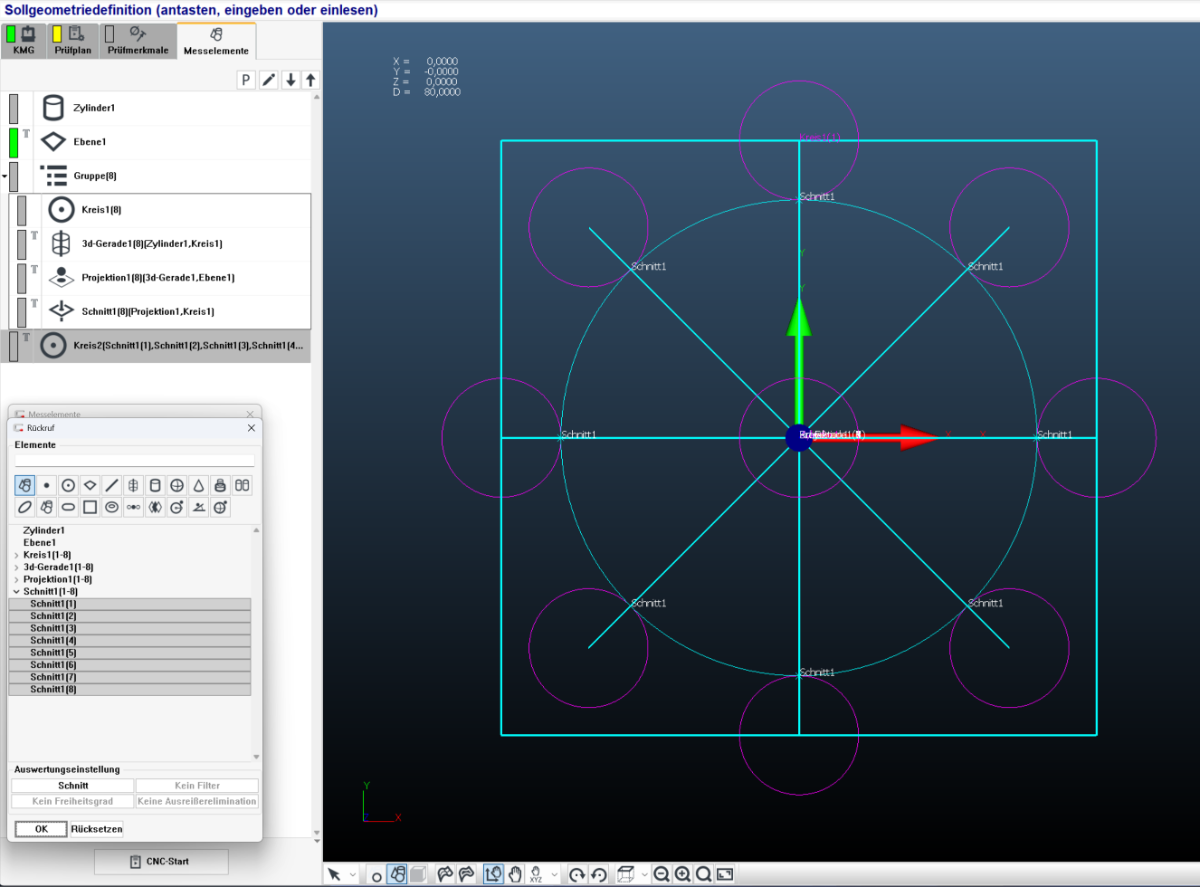Toggle the green status box beside Ebene1
The height and width of the screenshot is (887, 1200).
[x=14, y=142]
